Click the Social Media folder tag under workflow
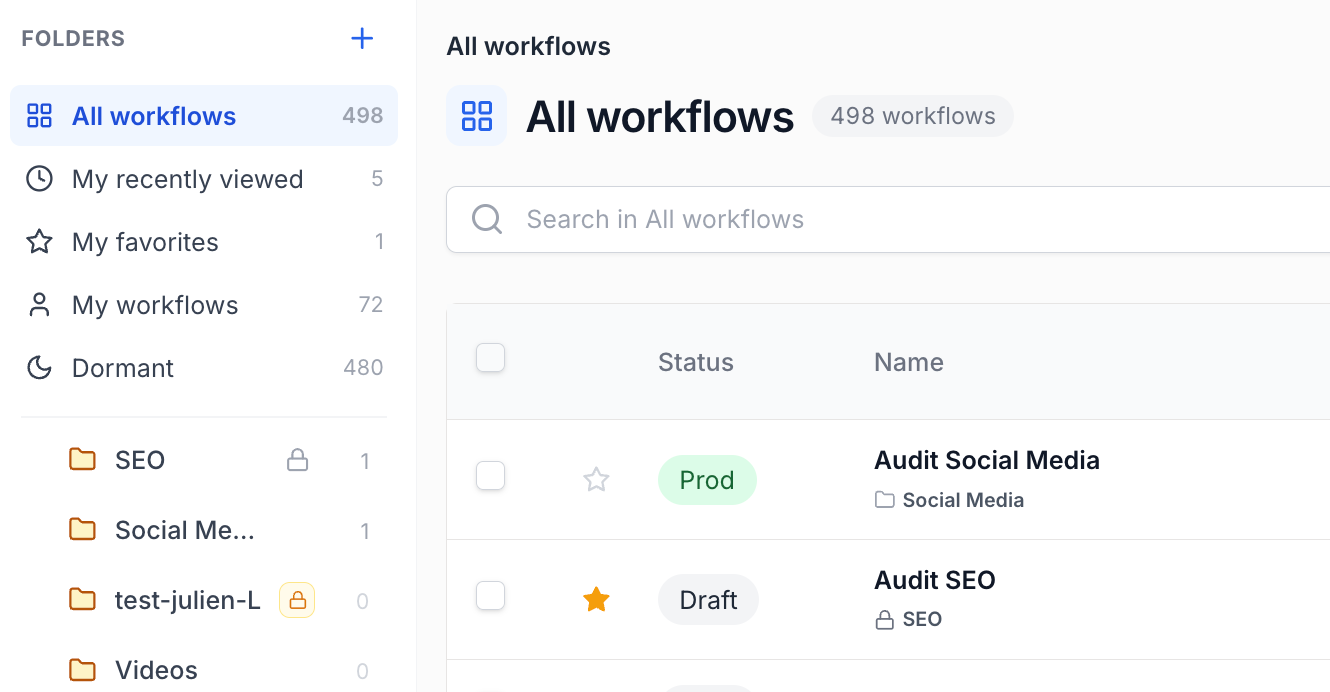Screen dimensions: 1330x692 point(949,500)
